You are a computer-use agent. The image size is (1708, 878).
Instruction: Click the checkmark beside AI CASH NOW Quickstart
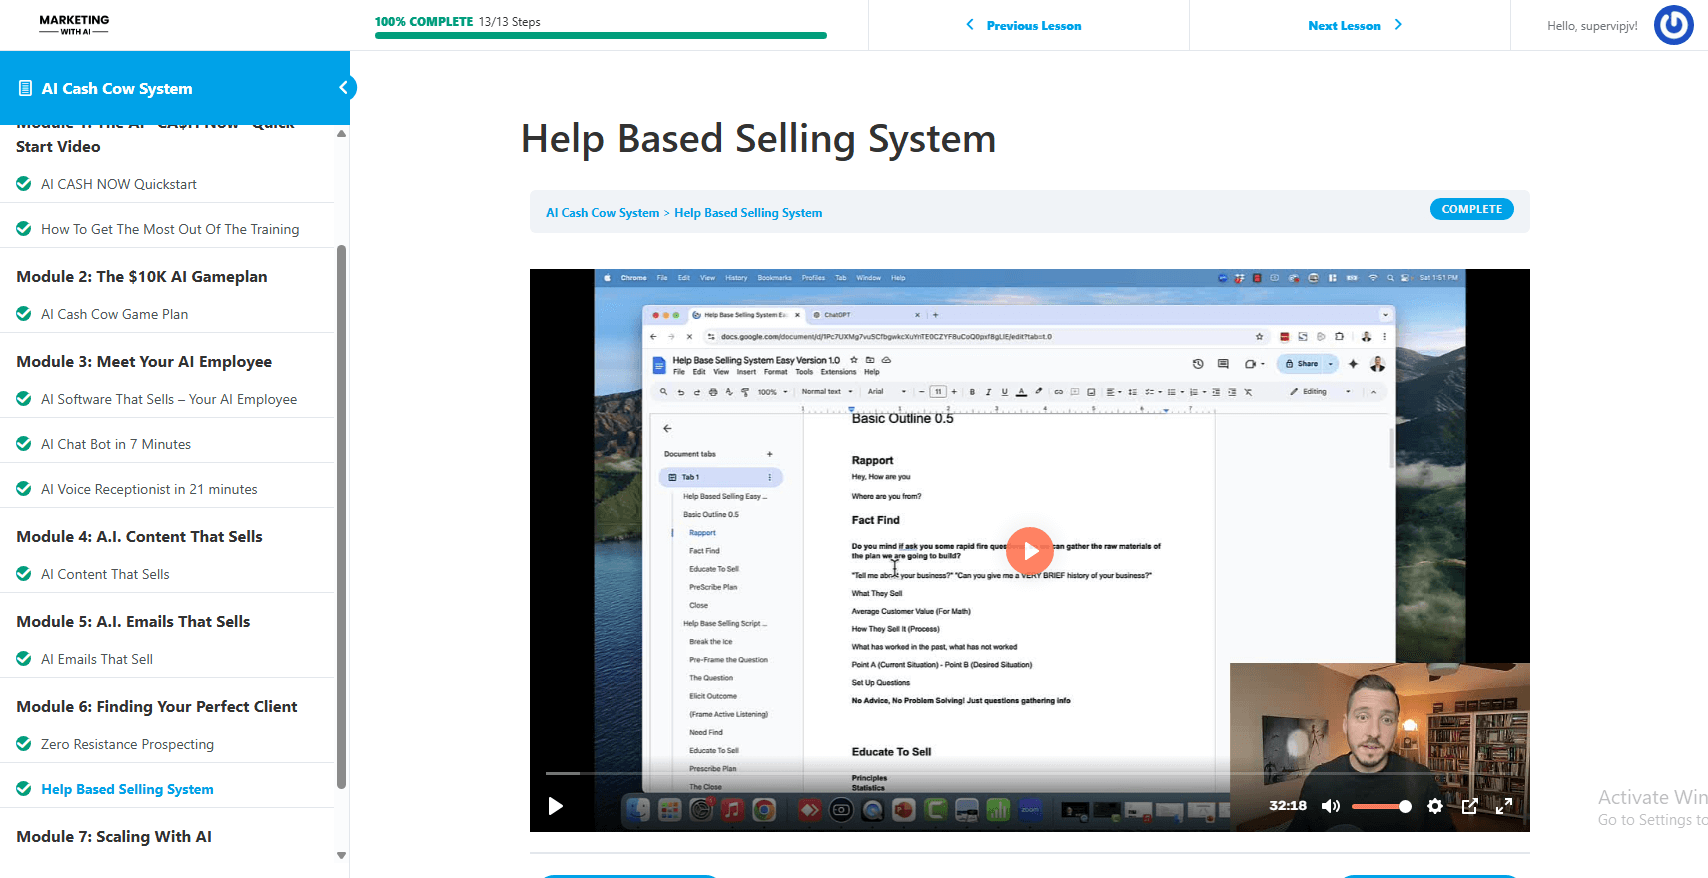click(x=24, y=184)
